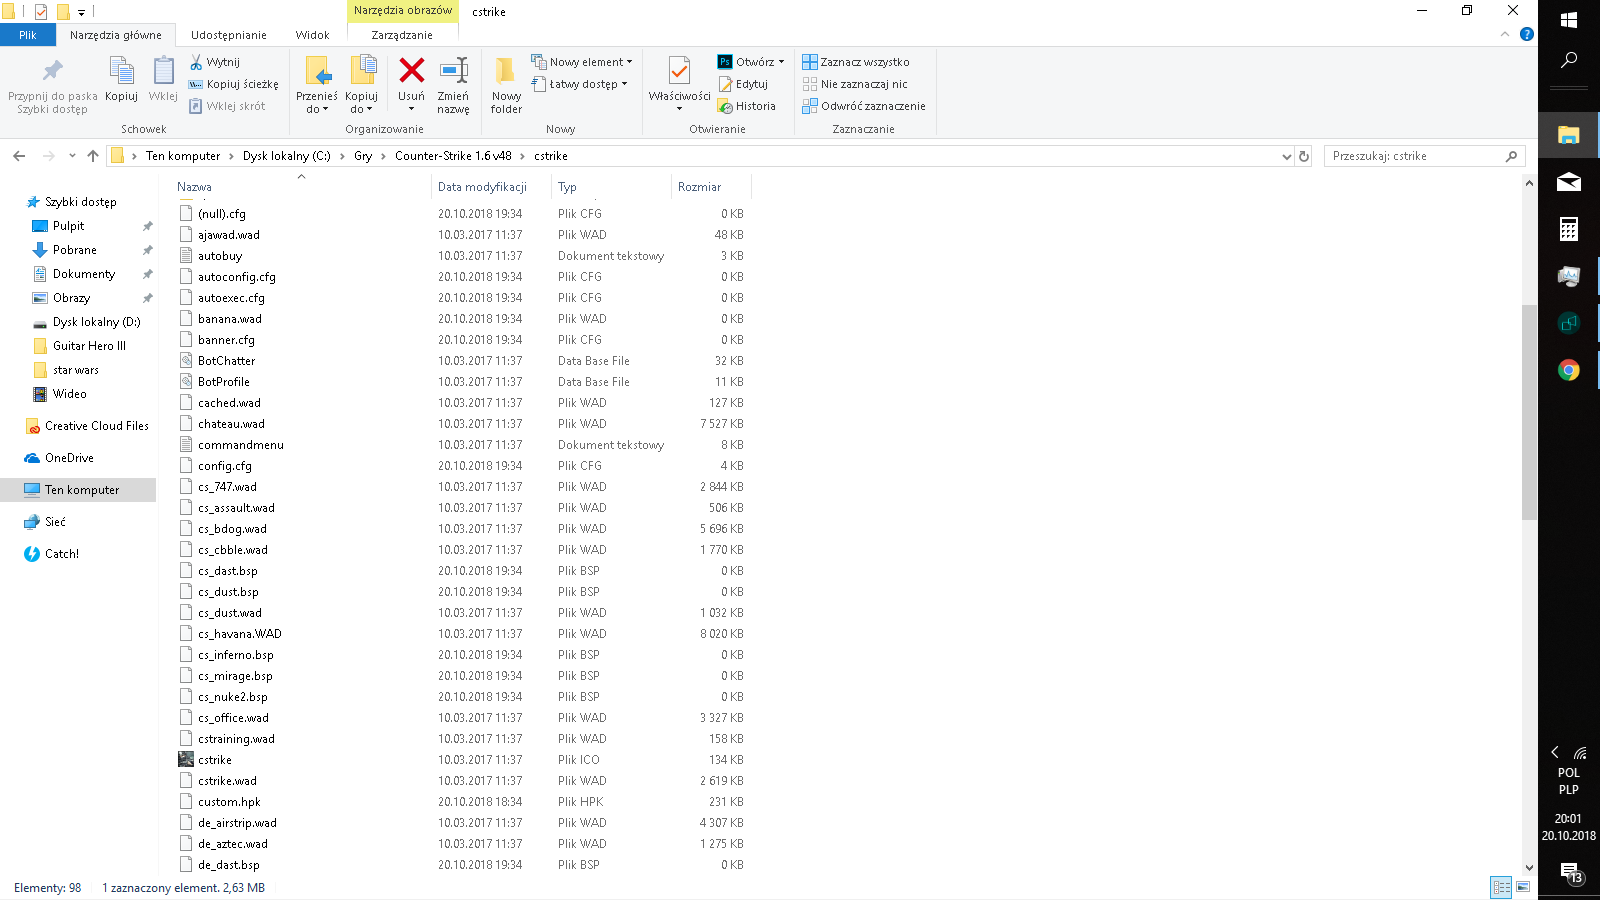The height and width of the screenshot is (900, 1600).
Task: Open the Właściwości properties icon
Action: [679, 72]
